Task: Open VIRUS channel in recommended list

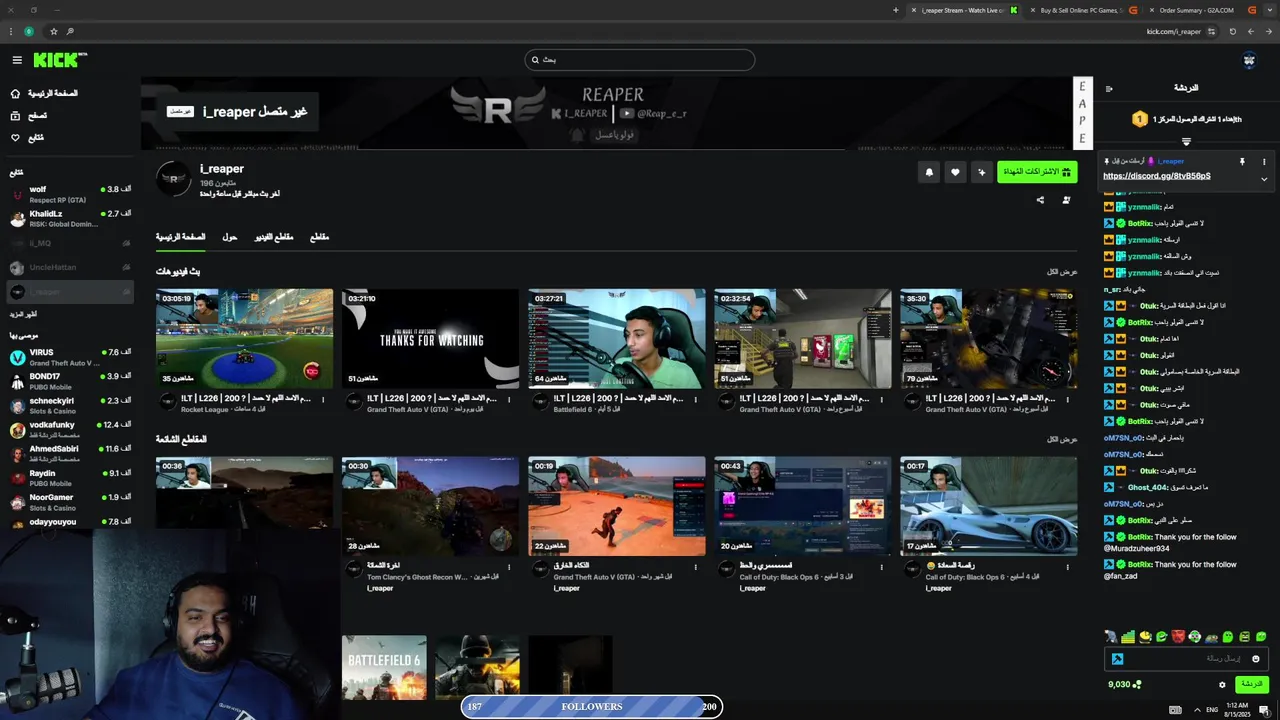Action: tap(70, 357)
